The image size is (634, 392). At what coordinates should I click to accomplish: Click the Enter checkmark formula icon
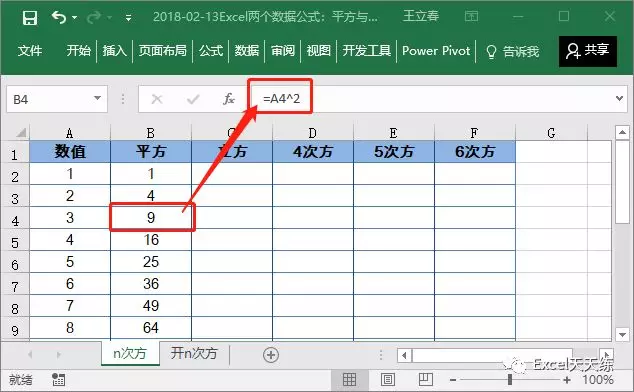tap(193, 99)
